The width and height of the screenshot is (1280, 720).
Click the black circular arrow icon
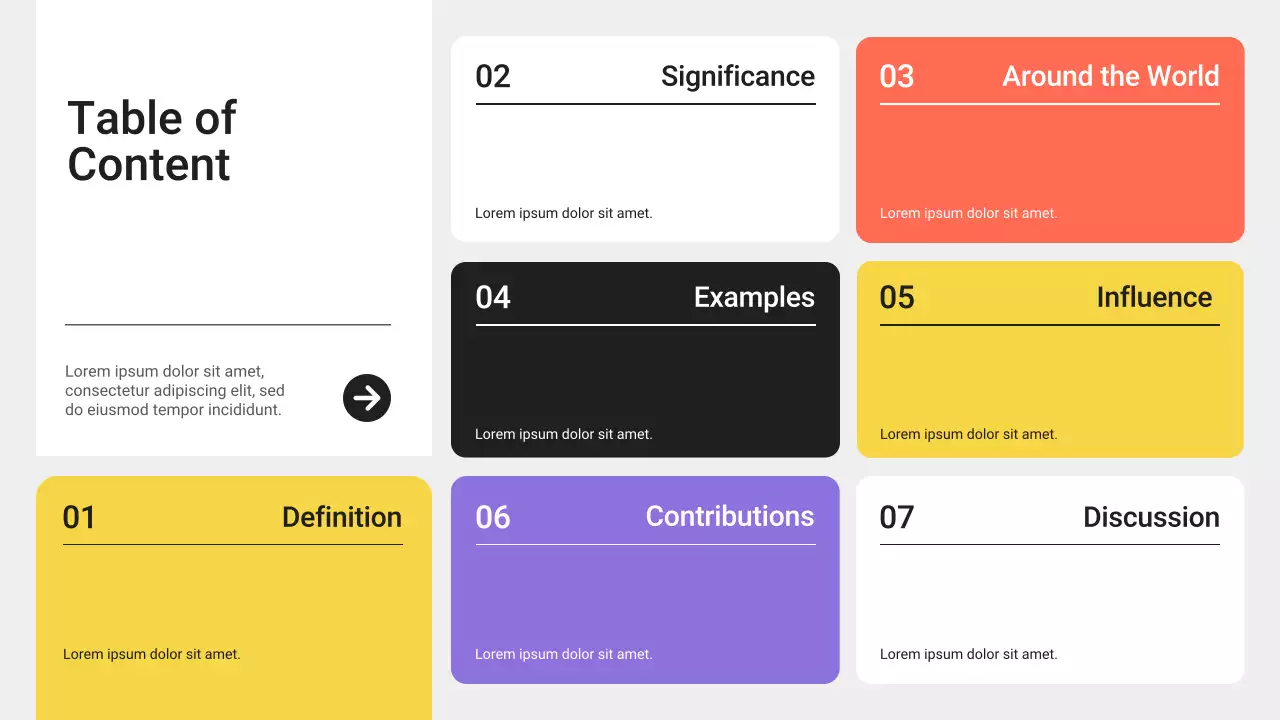point(367,398)
